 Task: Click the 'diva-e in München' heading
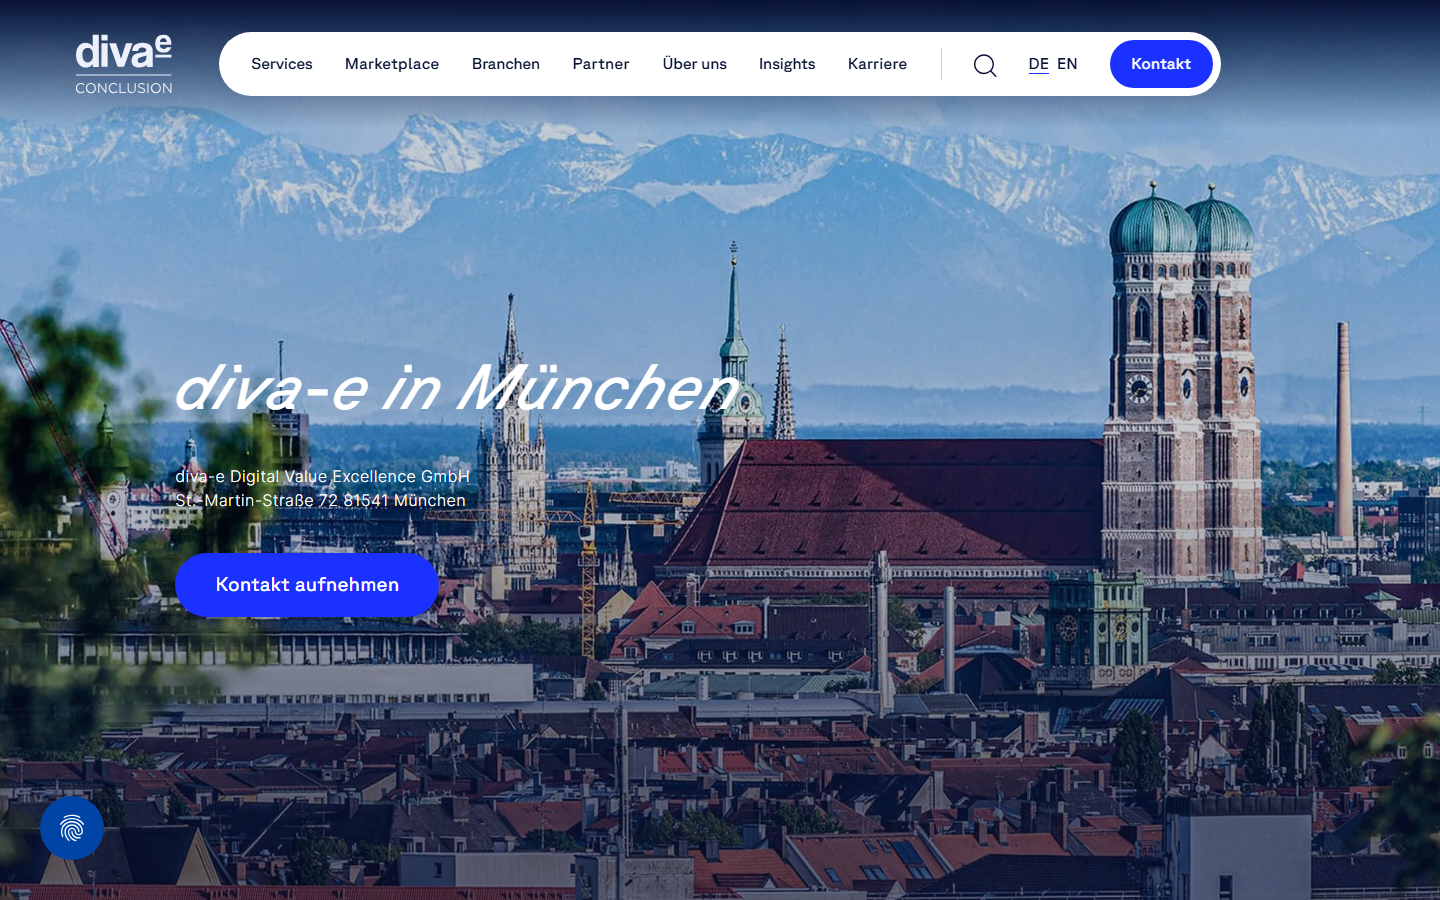pos(456,388)
